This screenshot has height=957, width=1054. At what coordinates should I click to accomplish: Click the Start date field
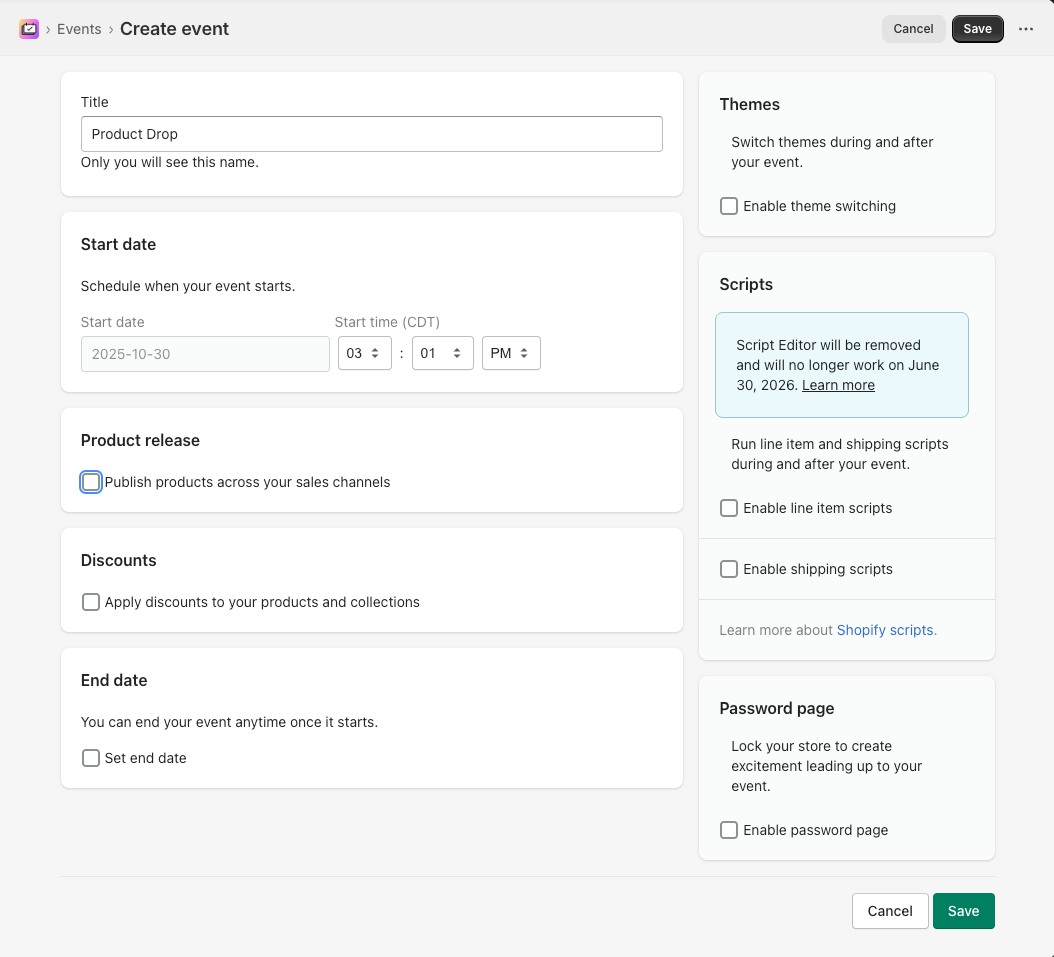tap(205, 354)
